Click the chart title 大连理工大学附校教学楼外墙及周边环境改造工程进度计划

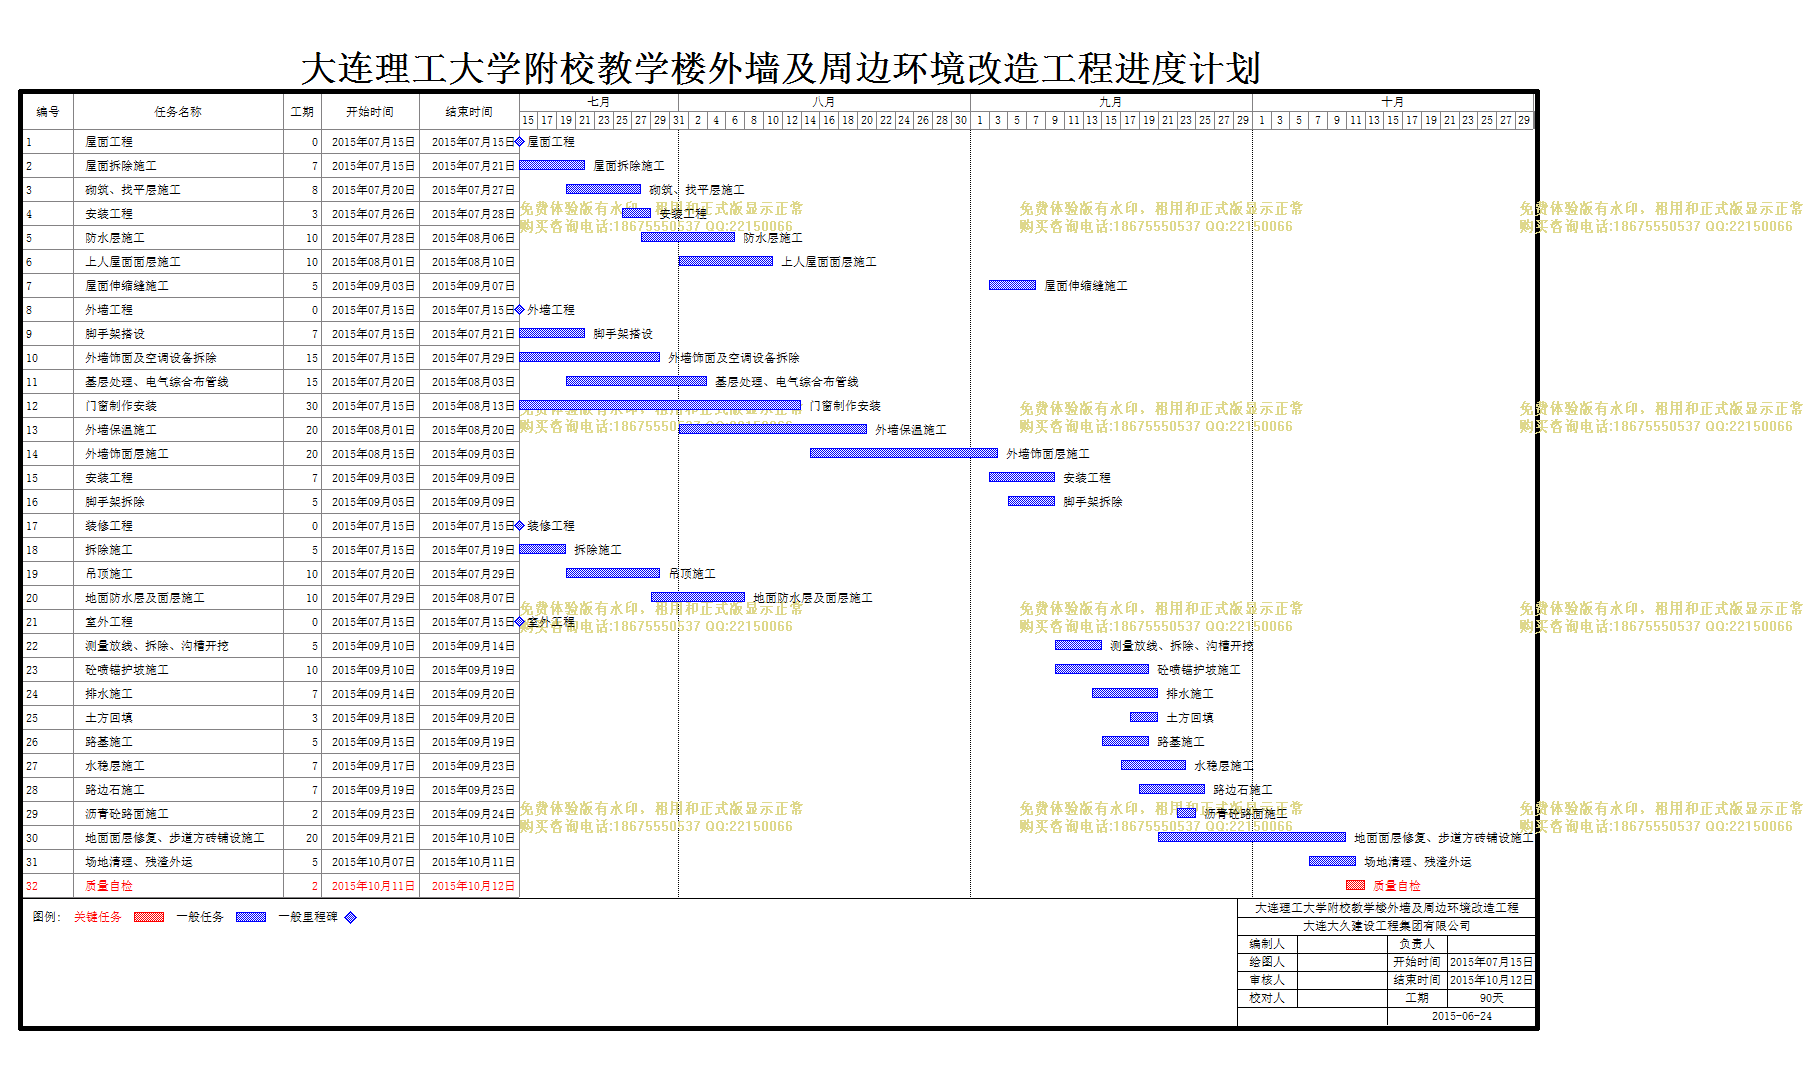click(780, 68)
